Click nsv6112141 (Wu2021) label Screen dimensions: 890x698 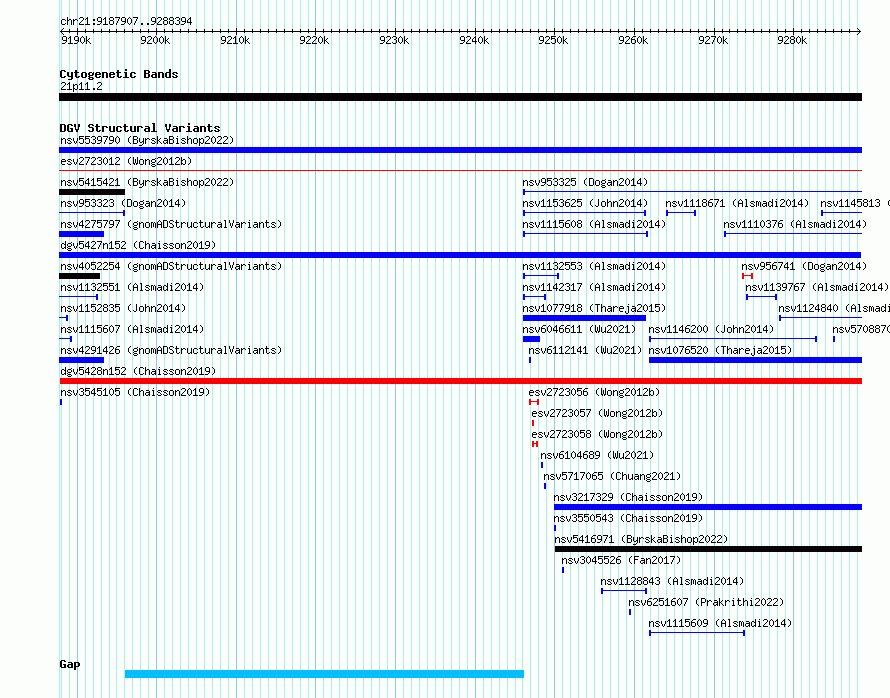(585, 350)
